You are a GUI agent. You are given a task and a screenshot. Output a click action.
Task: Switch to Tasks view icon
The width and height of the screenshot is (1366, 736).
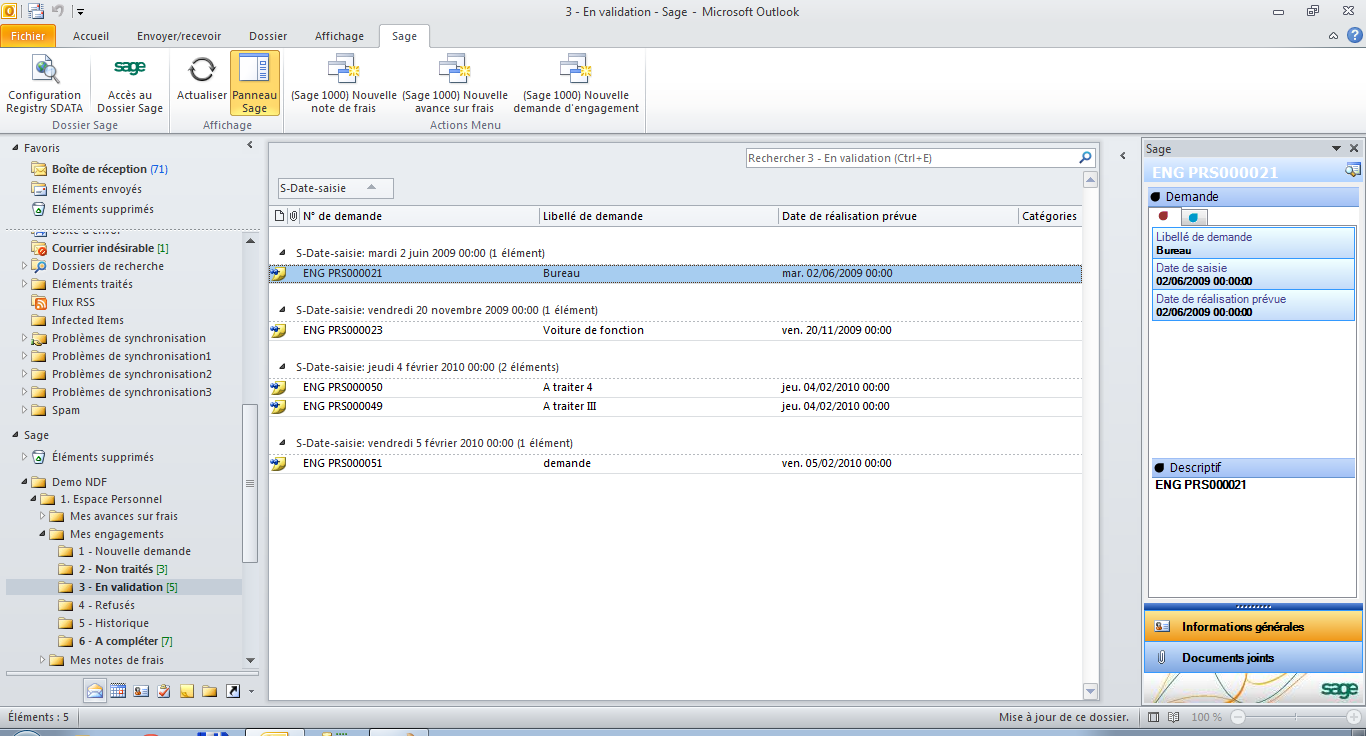point(164,691)
